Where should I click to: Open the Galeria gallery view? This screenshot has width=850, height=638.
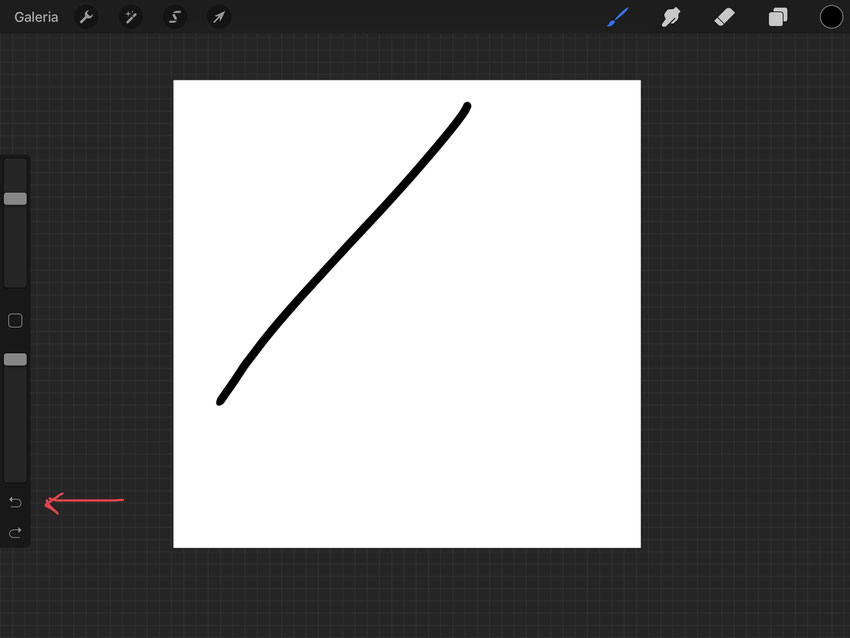(x=36, y=17)
